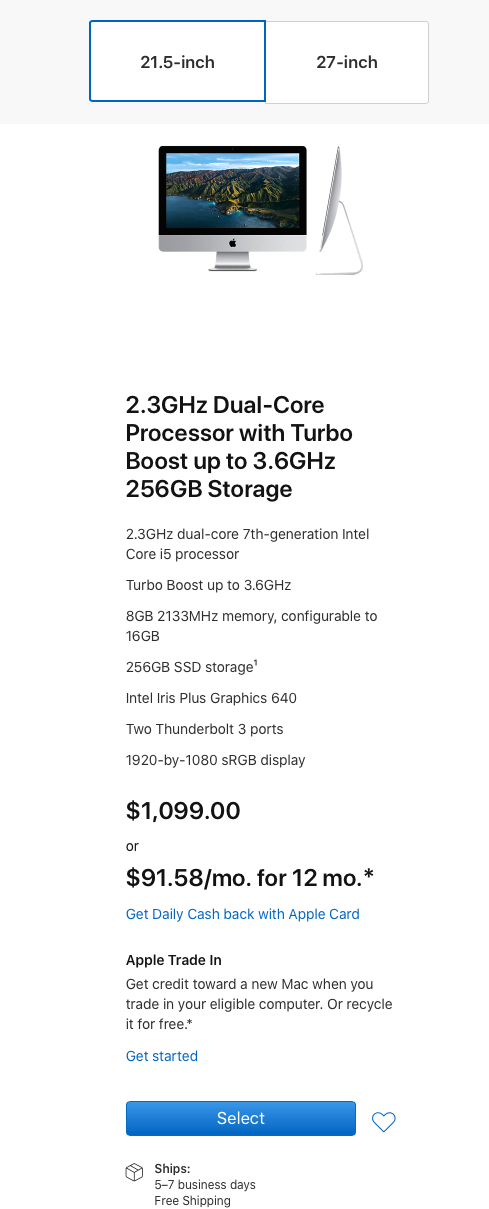Viewport: 489px width, 1209px height.
Task: Click the Two Thunderbolt 3 ports line
Action: 205,729
